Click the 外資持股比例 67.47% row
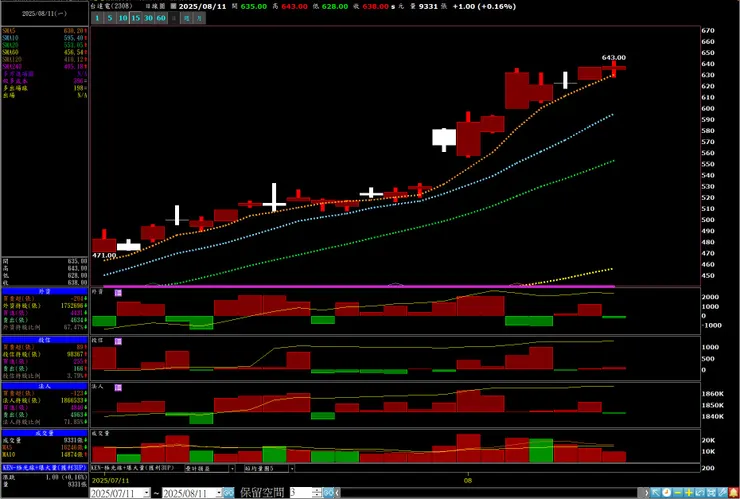 point(45,327)
